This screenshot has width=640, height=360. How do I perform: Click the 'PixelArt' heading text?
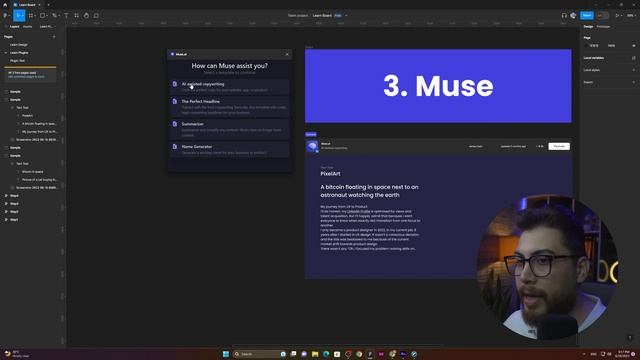pyautogui.click(x=330, y=173)
